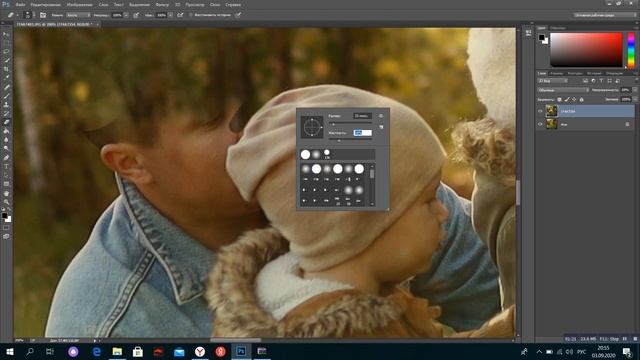
Task: Open the brush preset picker arrow
Action: tap(33, 15)
